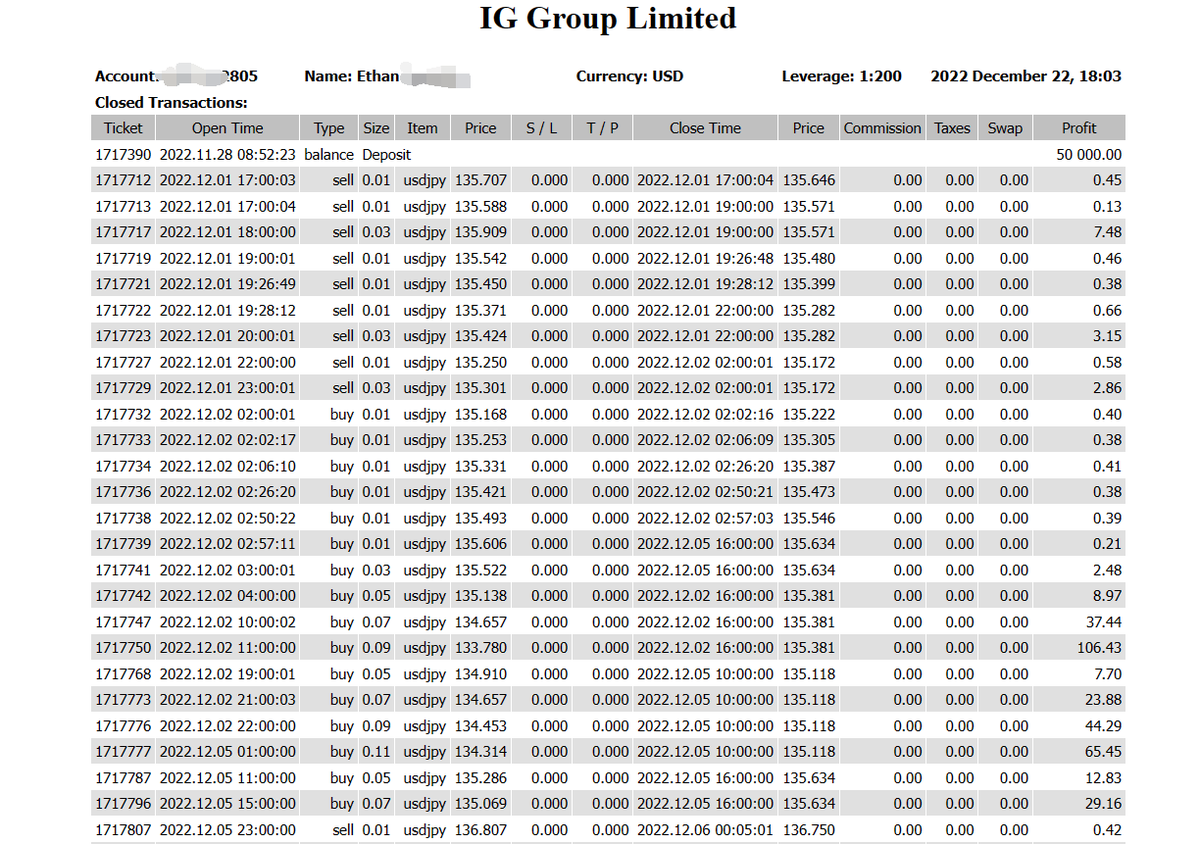The height and width of the screenshot is (844, 1200).
Task: Click close price 135.473
Action: click(x=809, y=492)
